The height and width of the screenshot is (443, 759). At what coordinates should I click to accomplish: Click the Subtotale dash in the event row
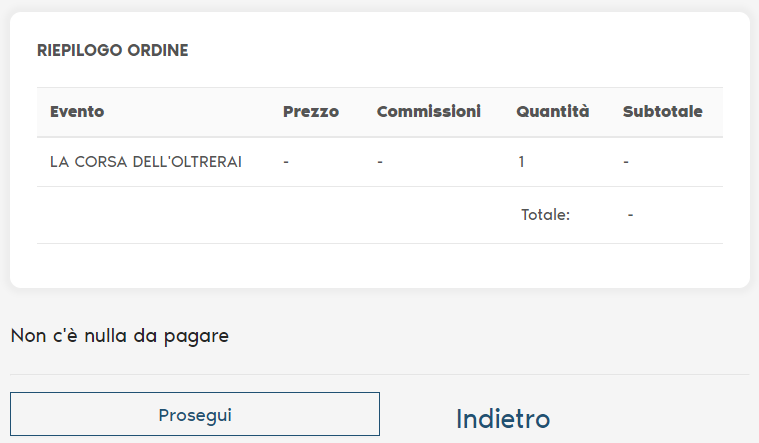(x=626, y=161)
